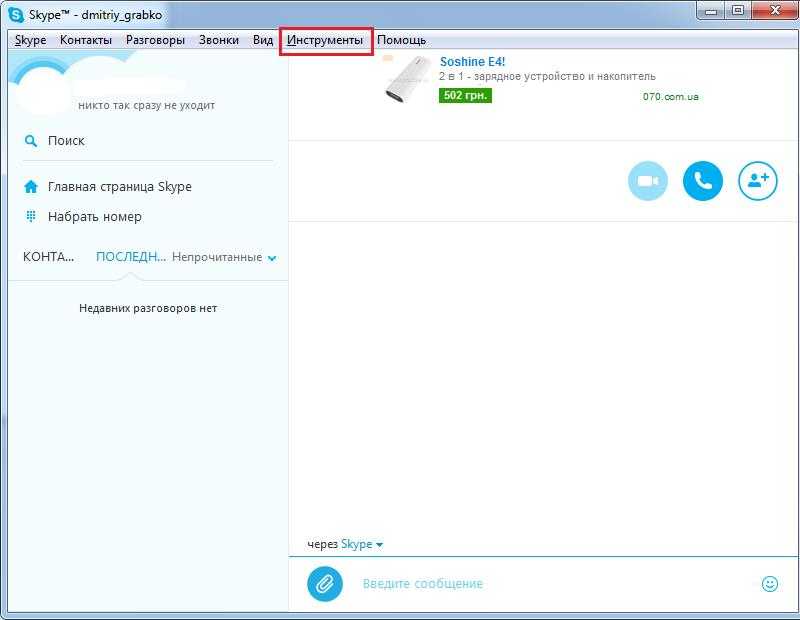The width and height of the screenshot is (800, 620).
Task: Click the home icon beside Главная страница
Action: 31,187
